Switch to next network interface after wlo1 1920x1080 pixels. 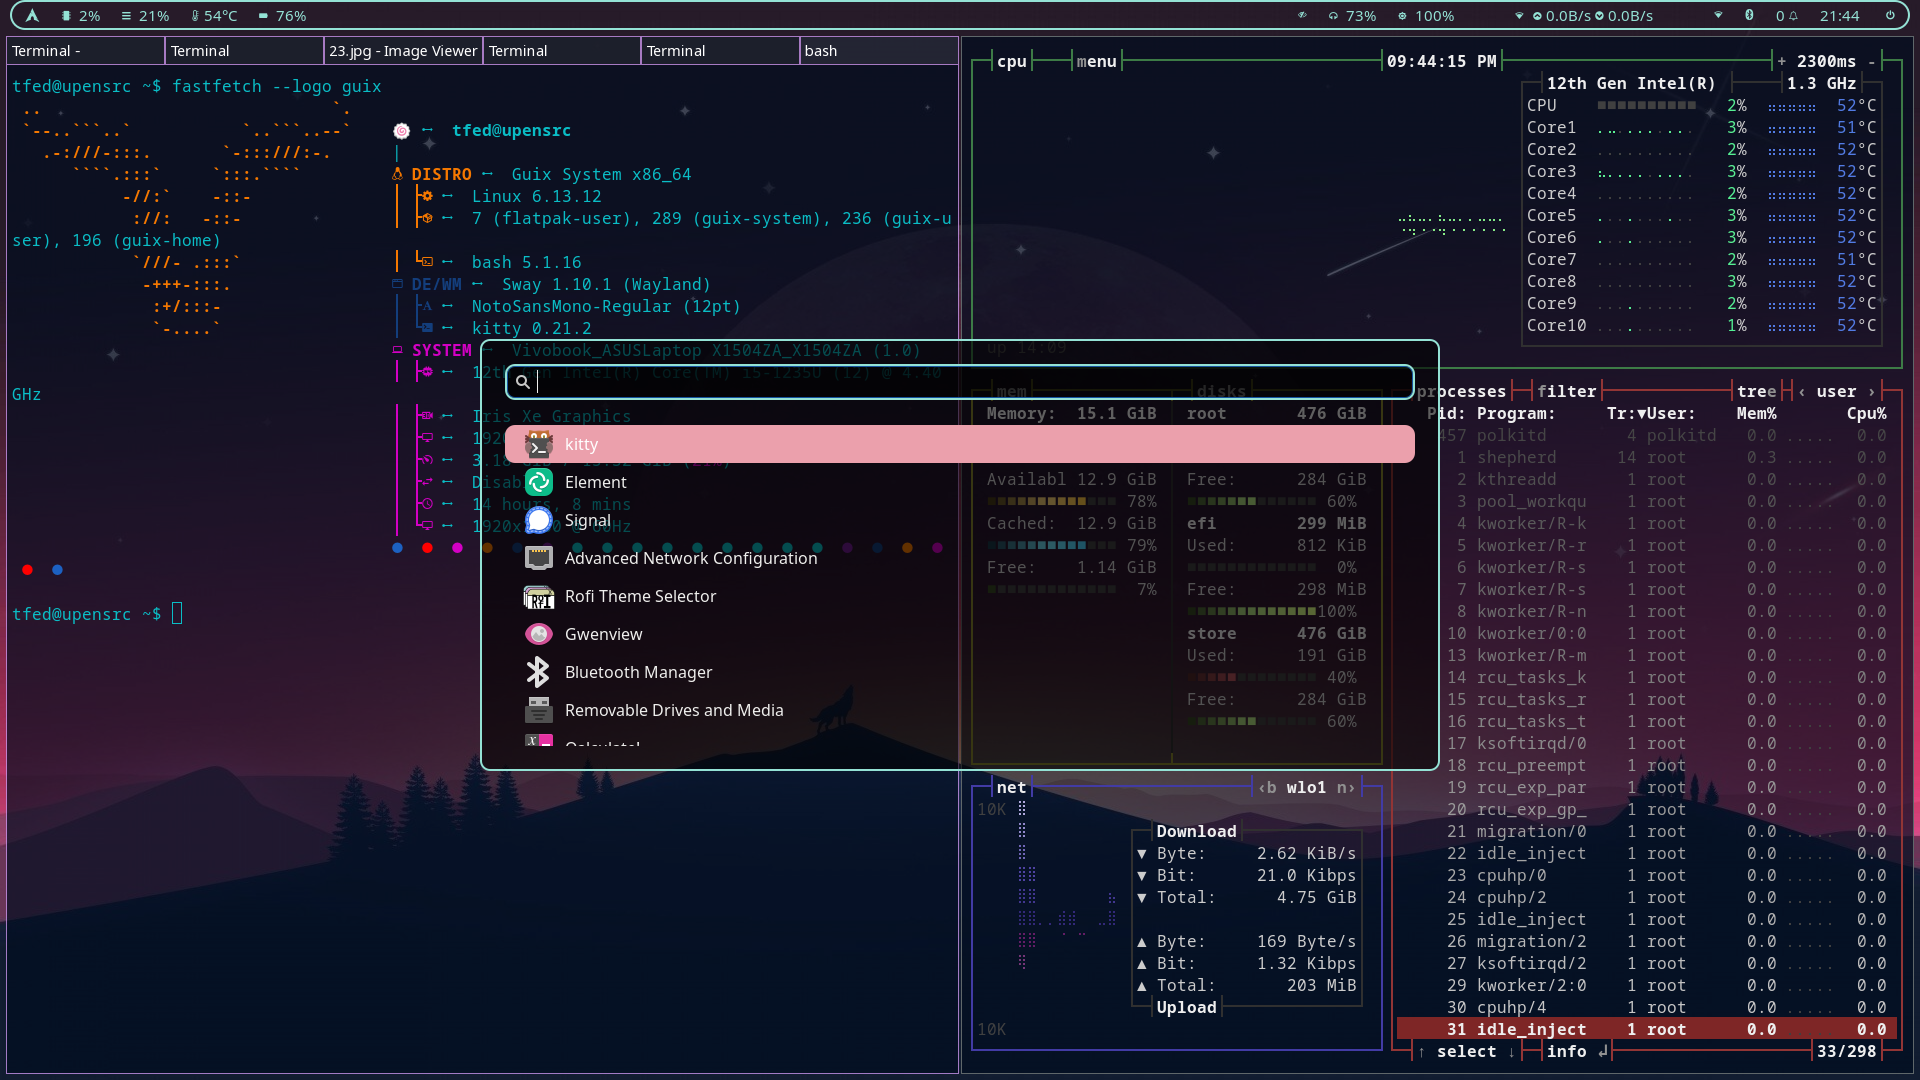(1346, 787)
